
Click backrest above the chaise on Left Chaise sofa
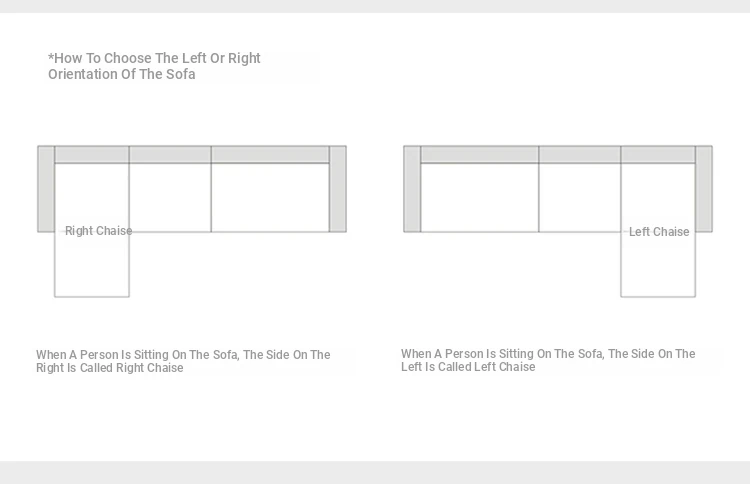tap(658, 155)
